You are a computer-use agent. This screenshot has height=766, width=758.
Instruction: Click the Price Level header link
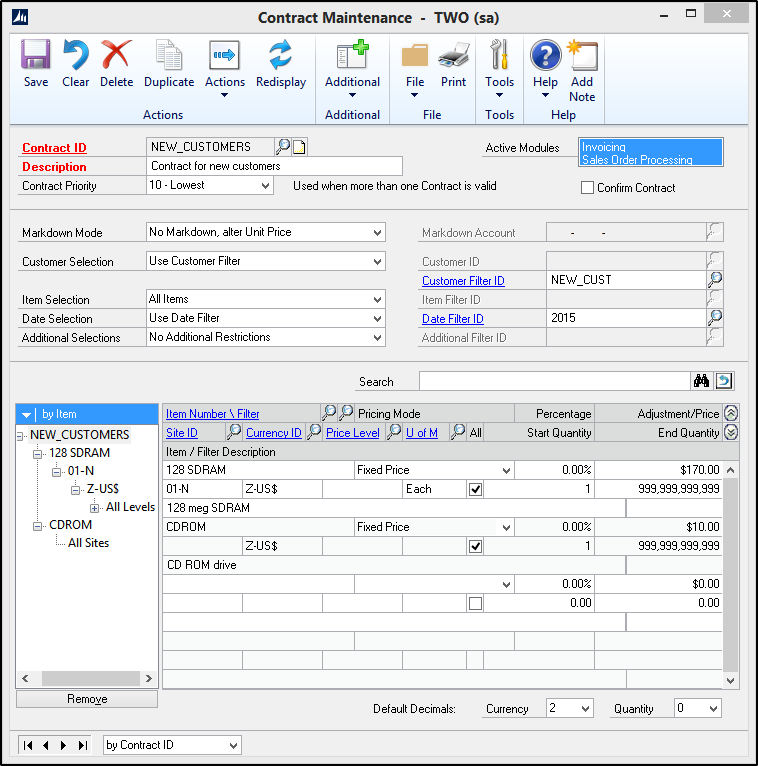pyautogui.click(x=353, y=433)
